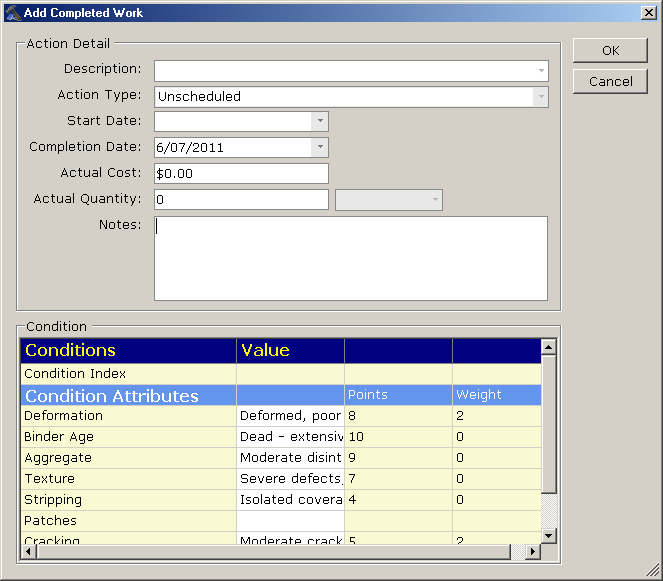Image resolution: width=663 pixels, height=581 pixels.
Task: Click the Conditions column header
Action: pyautogui.click(x=129, y=351)
